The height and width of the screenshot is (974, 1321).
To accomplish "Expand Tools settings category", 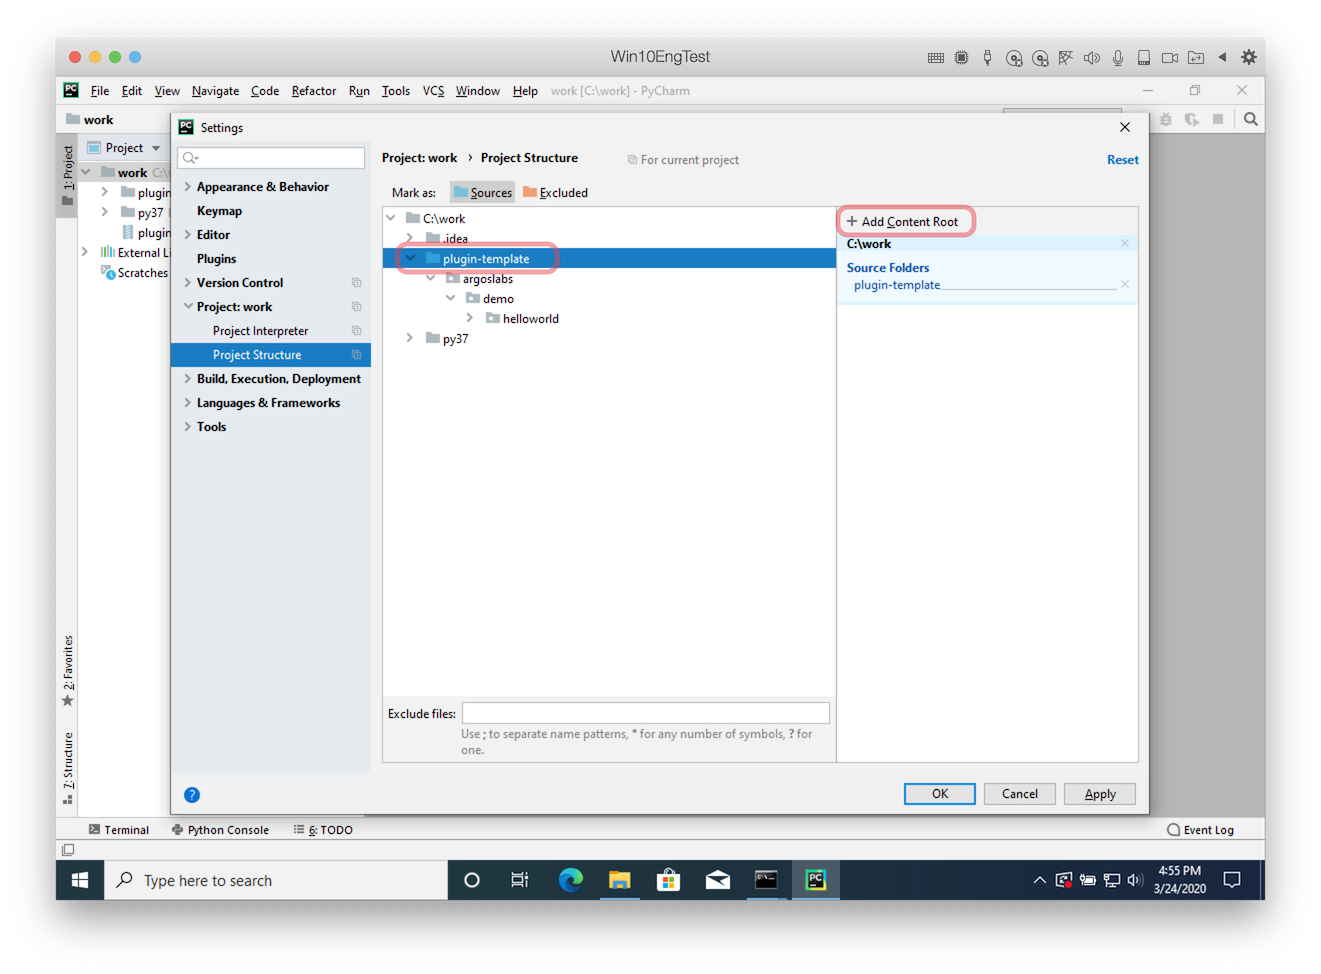I will coord(187,427).
